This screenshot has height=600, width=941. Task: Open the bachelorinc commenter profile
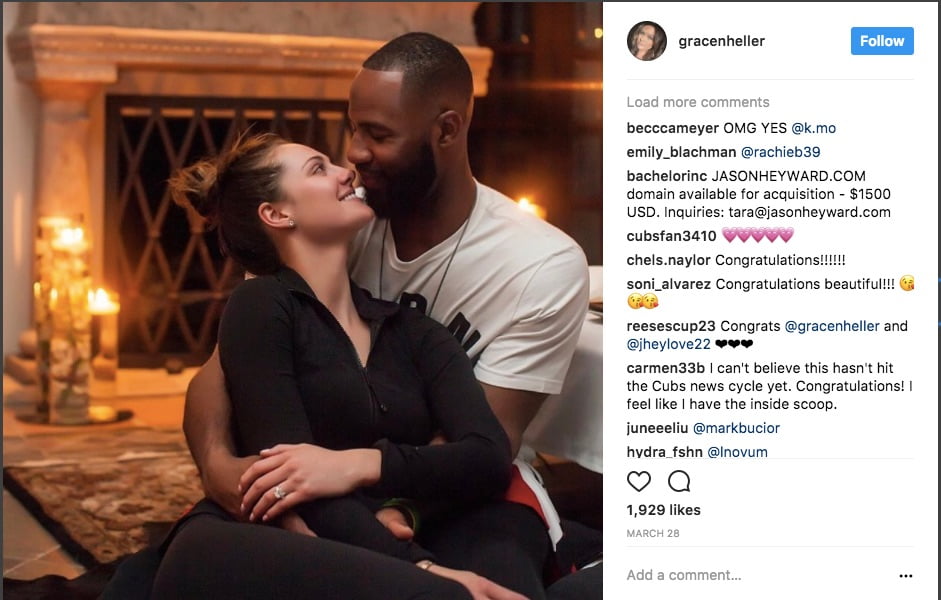click(x=666, y=176)
